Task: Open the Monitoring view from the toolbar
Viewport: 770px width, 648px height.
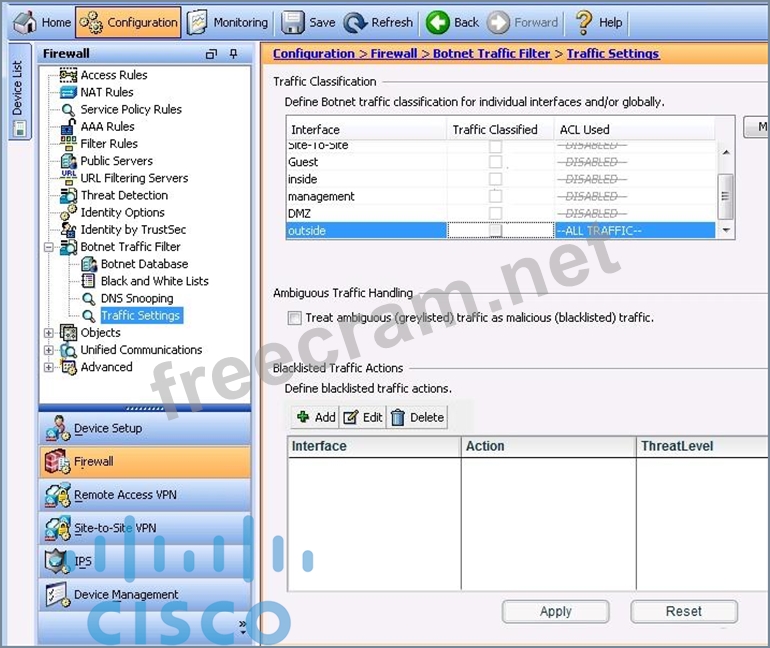Action: pos(198,22)
